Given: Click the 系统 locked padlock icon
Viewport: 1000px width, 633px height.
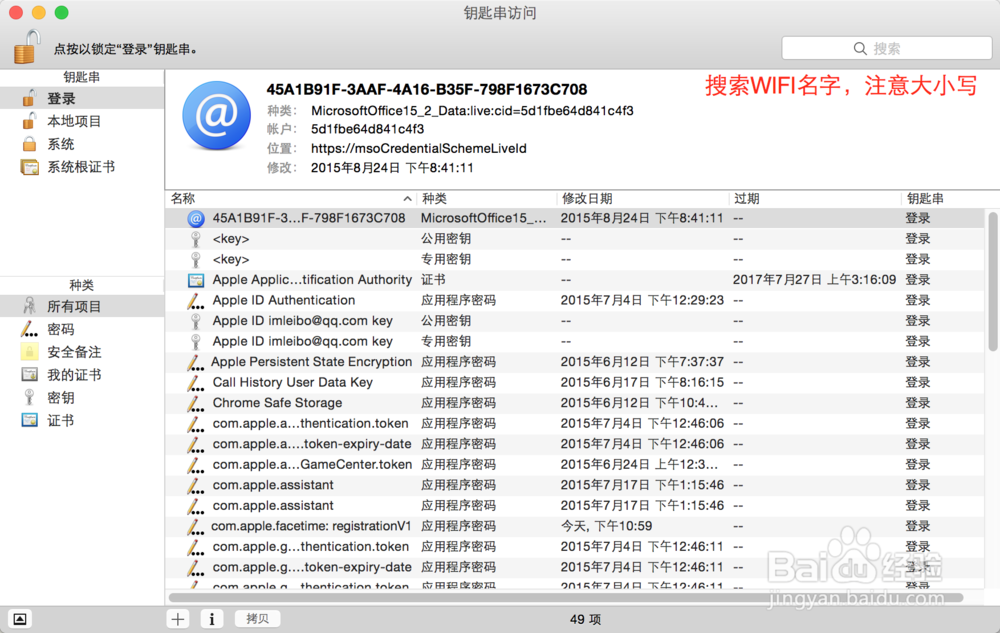Looking at the screenshot, I should [29, 143].
